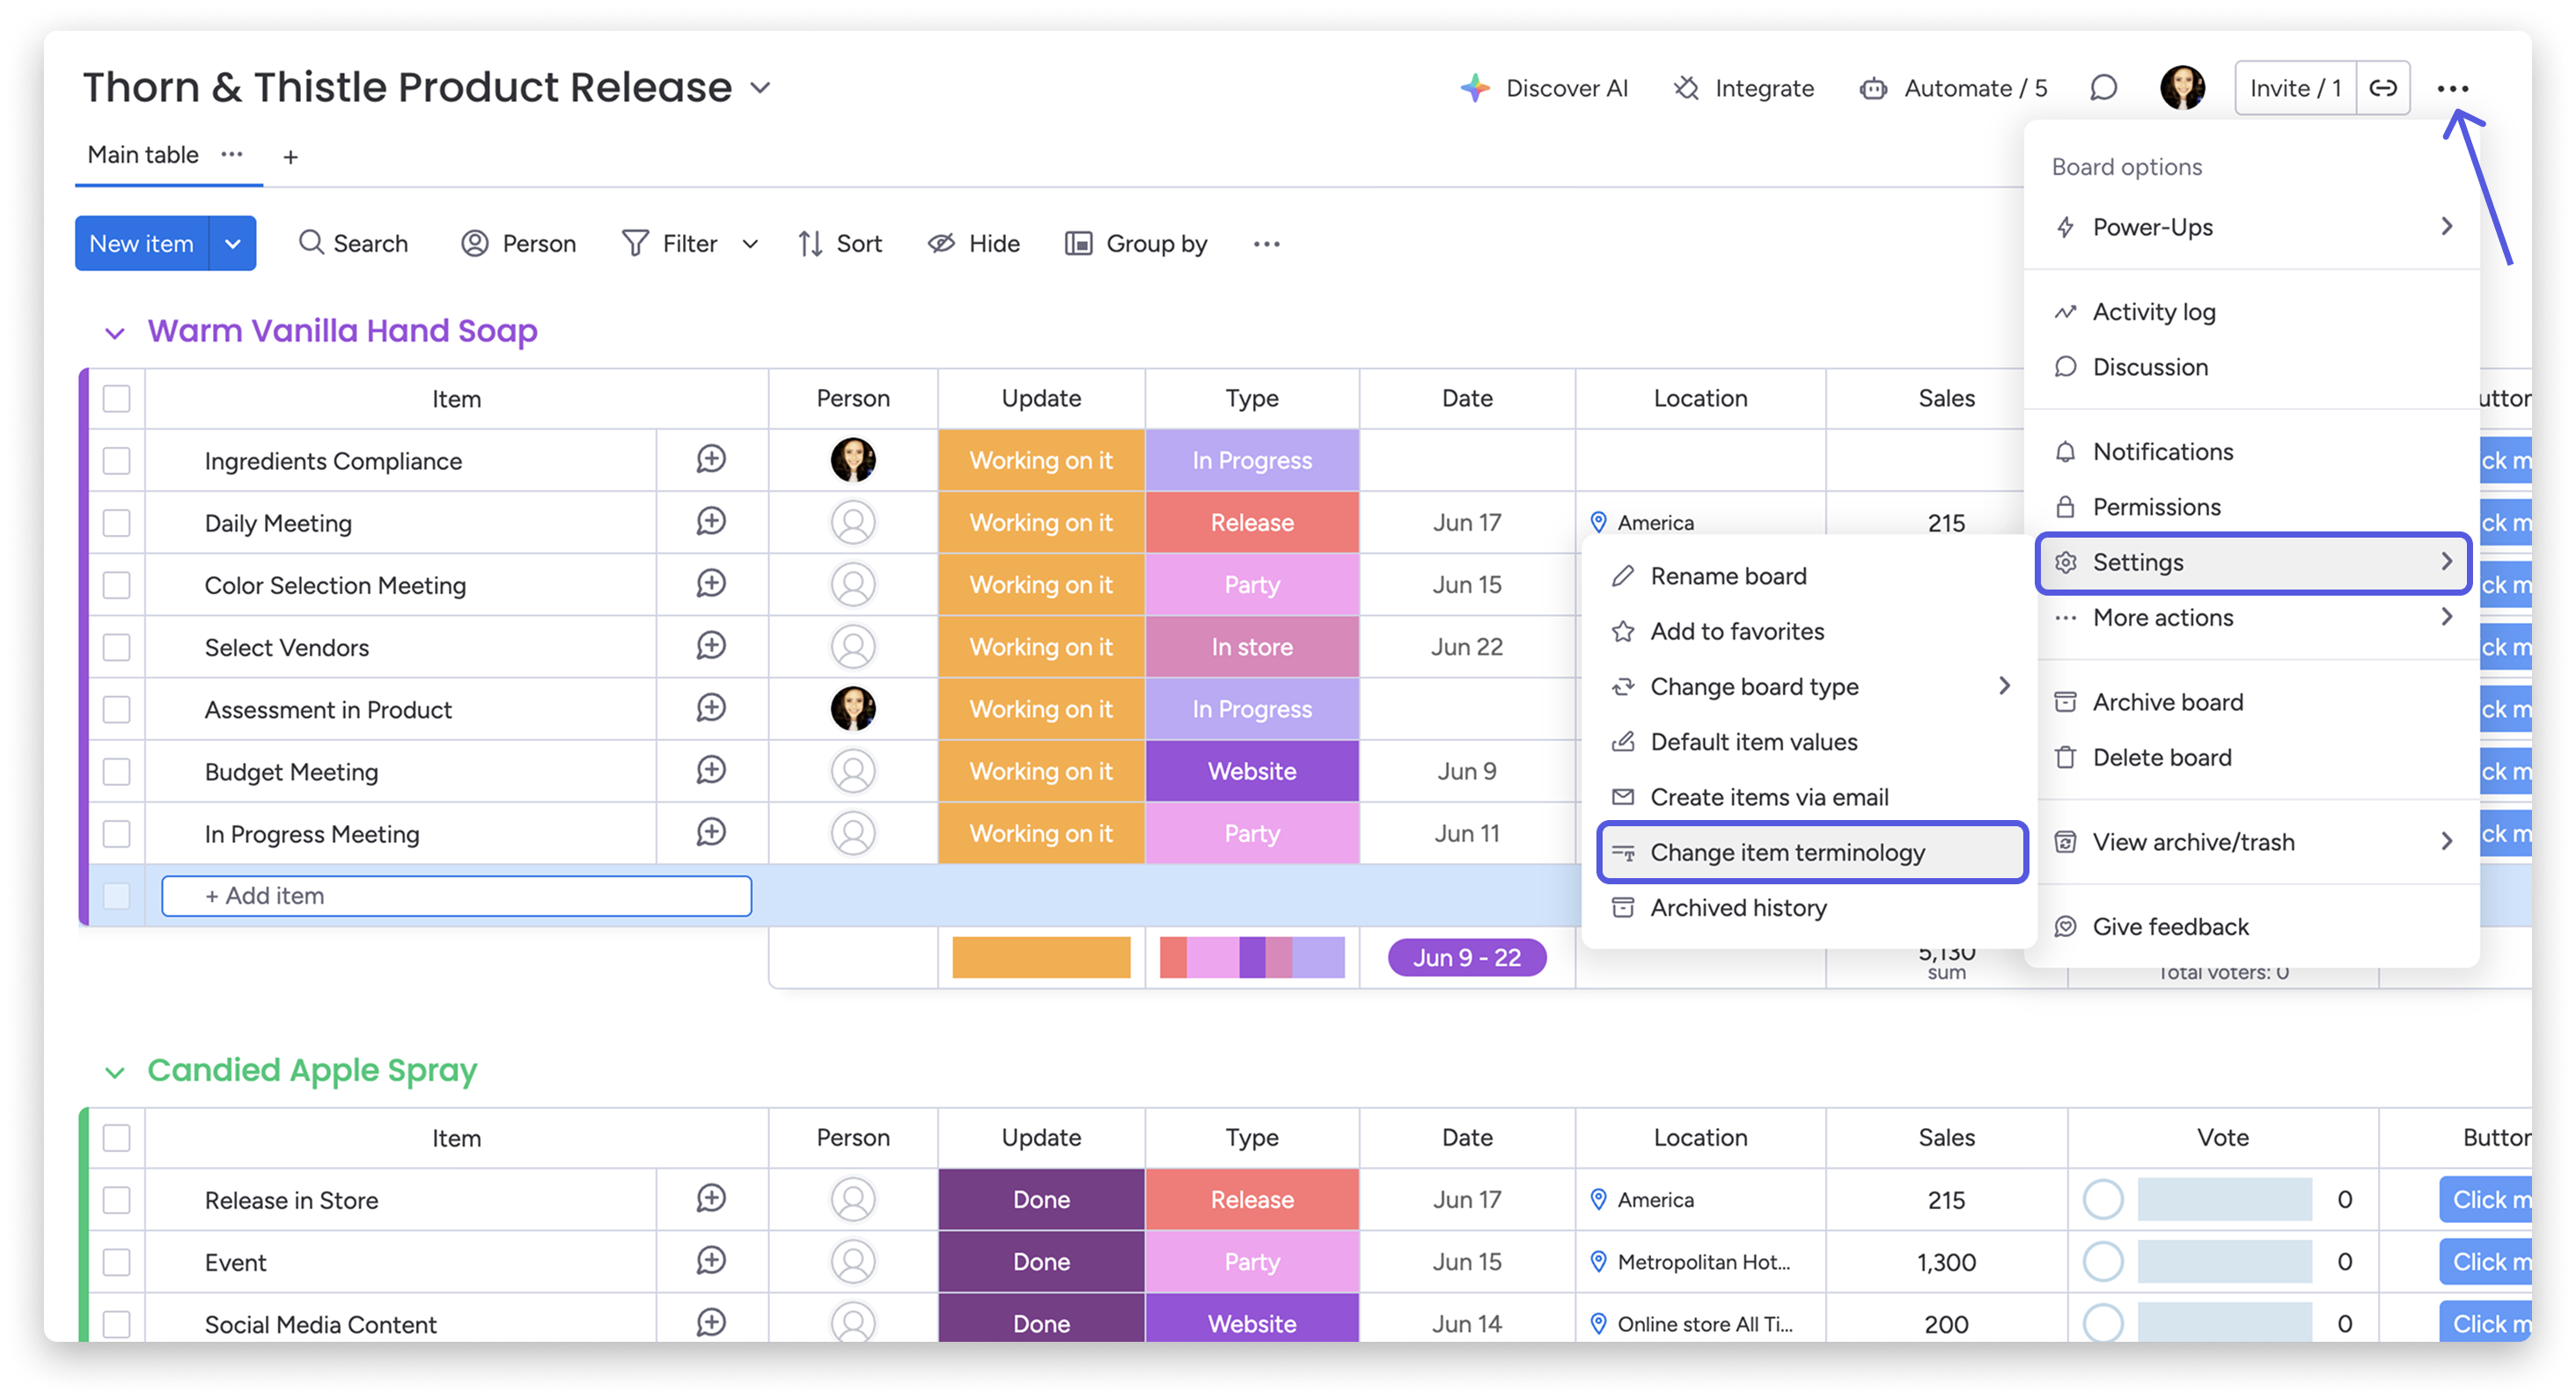The height and width of the screenshot is (1399, 2576).
Task: Open the Discover AI sparkle icon
Action: click(1475, 88)
